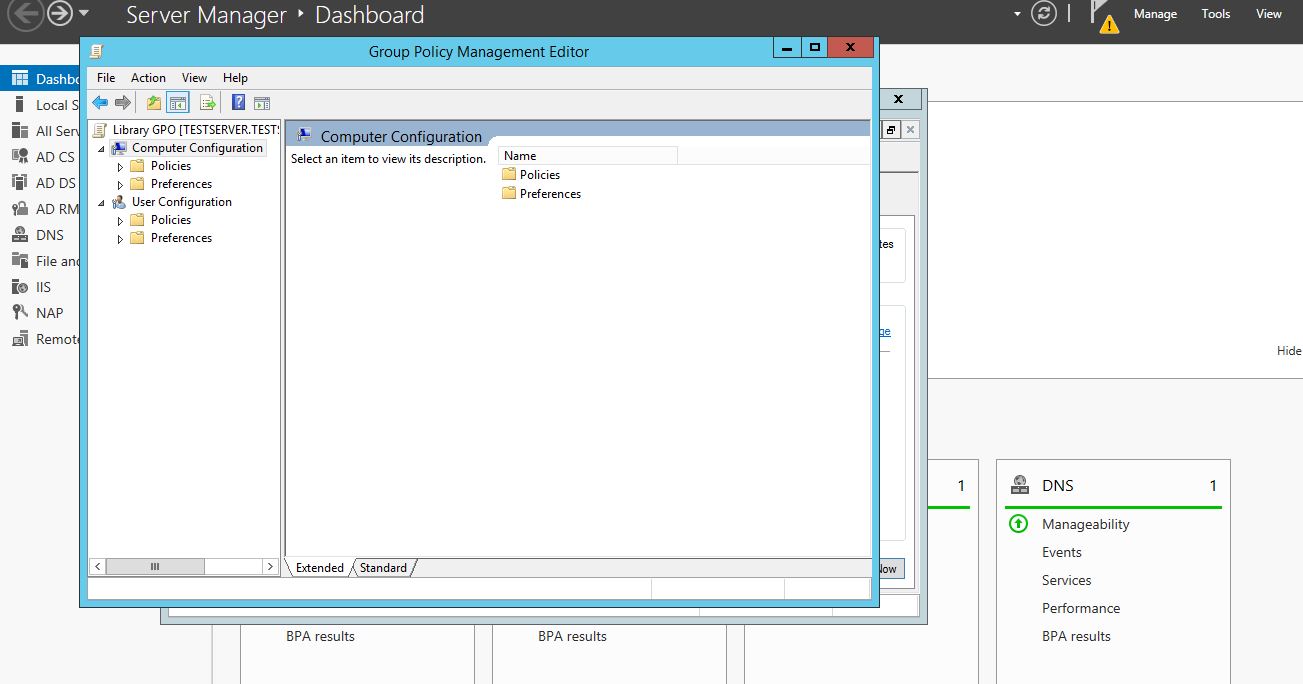Viewport: 1303px width, 684px height.
Task: Open Help via the question mark icon
Action: (239, 102)
